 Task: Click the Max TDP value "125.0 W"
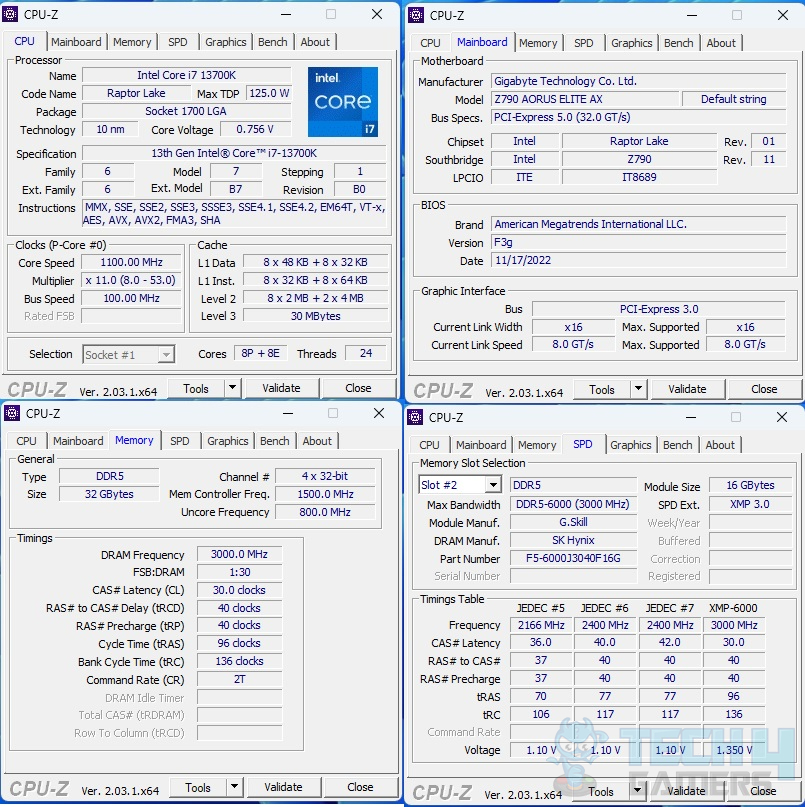click(269, 93)
